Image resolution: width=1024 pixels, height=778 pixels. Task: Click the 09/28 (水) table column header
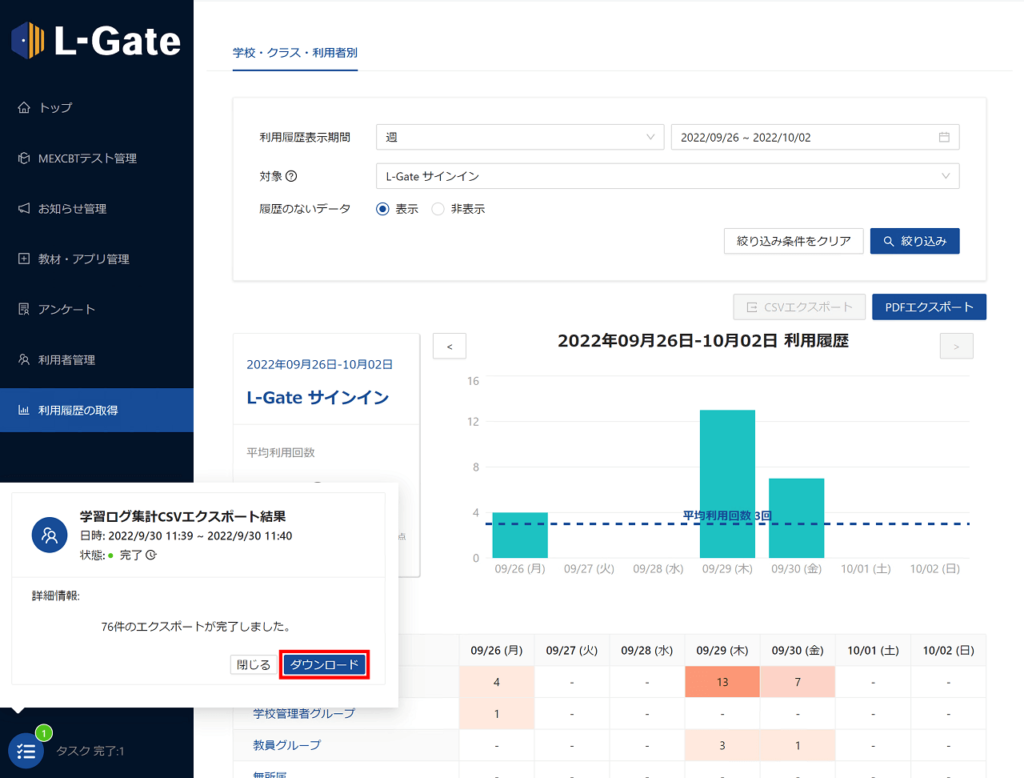click(647, 651)
